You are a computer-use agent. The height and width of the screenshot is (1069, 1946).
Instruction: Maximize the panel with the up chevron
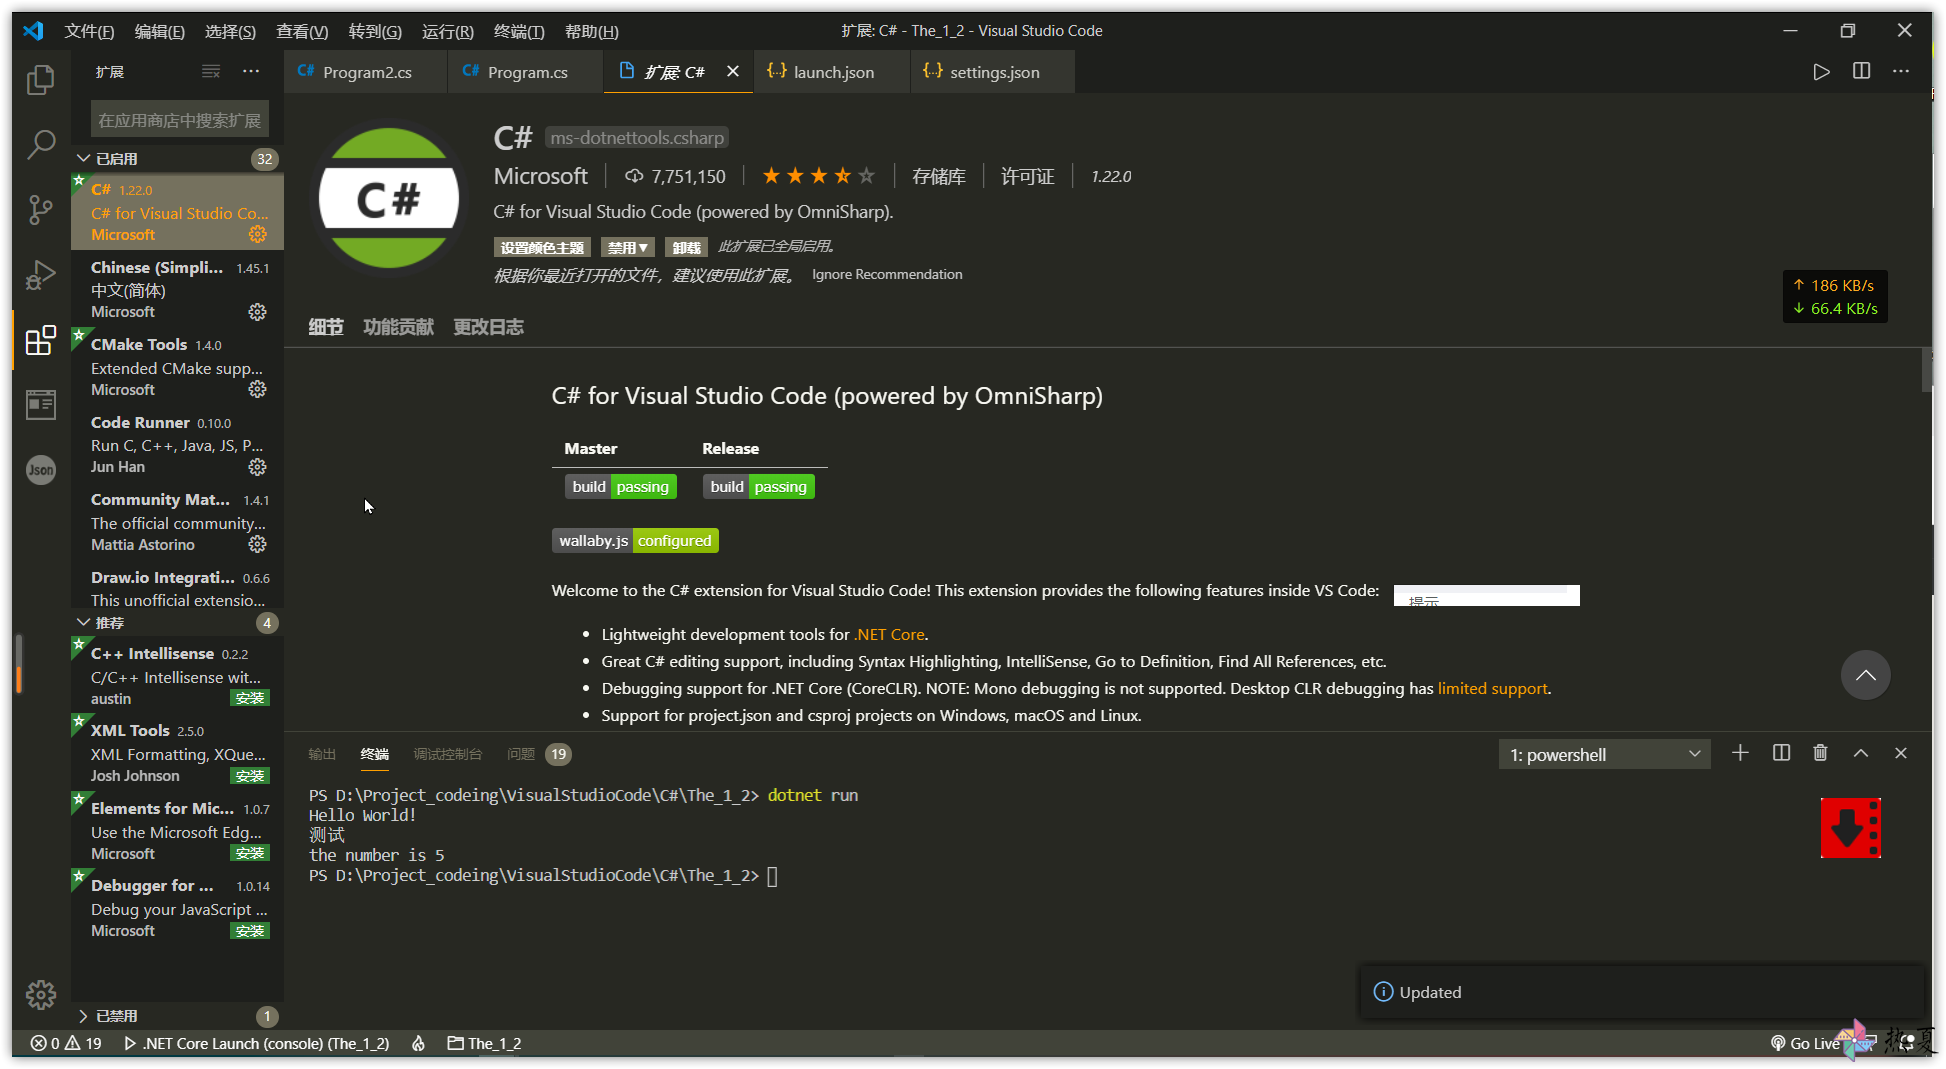click(1860, 753)
